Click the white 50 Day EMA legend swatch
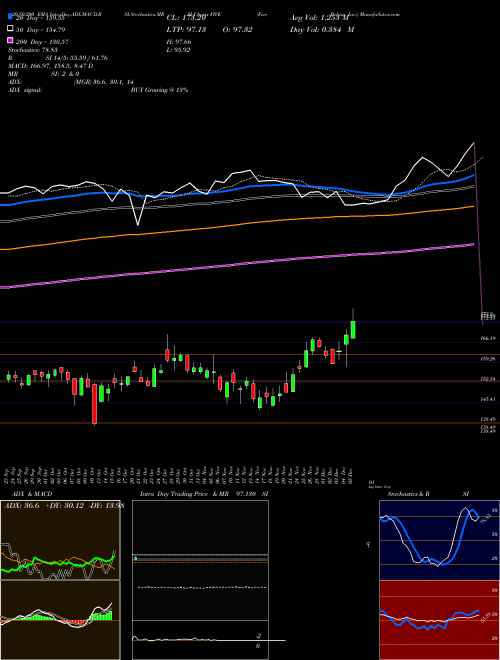This screenshot has width=500, height=660. click(x=11, y=29)
